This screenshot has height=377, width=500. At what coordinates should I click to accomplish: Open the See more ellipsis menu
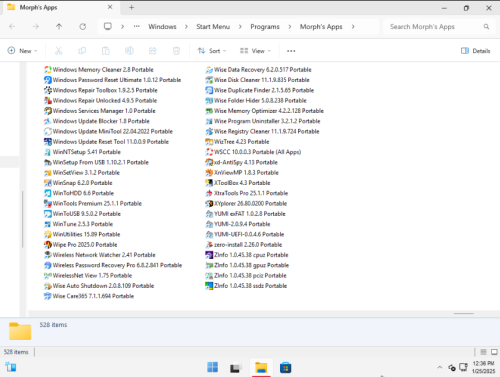pos(291,51)
